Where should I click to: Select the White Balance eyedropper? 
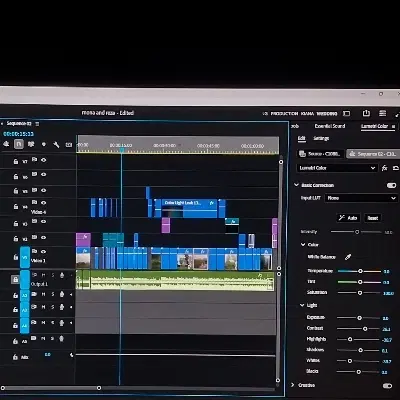pyautogui.click(x=348, y=257)
